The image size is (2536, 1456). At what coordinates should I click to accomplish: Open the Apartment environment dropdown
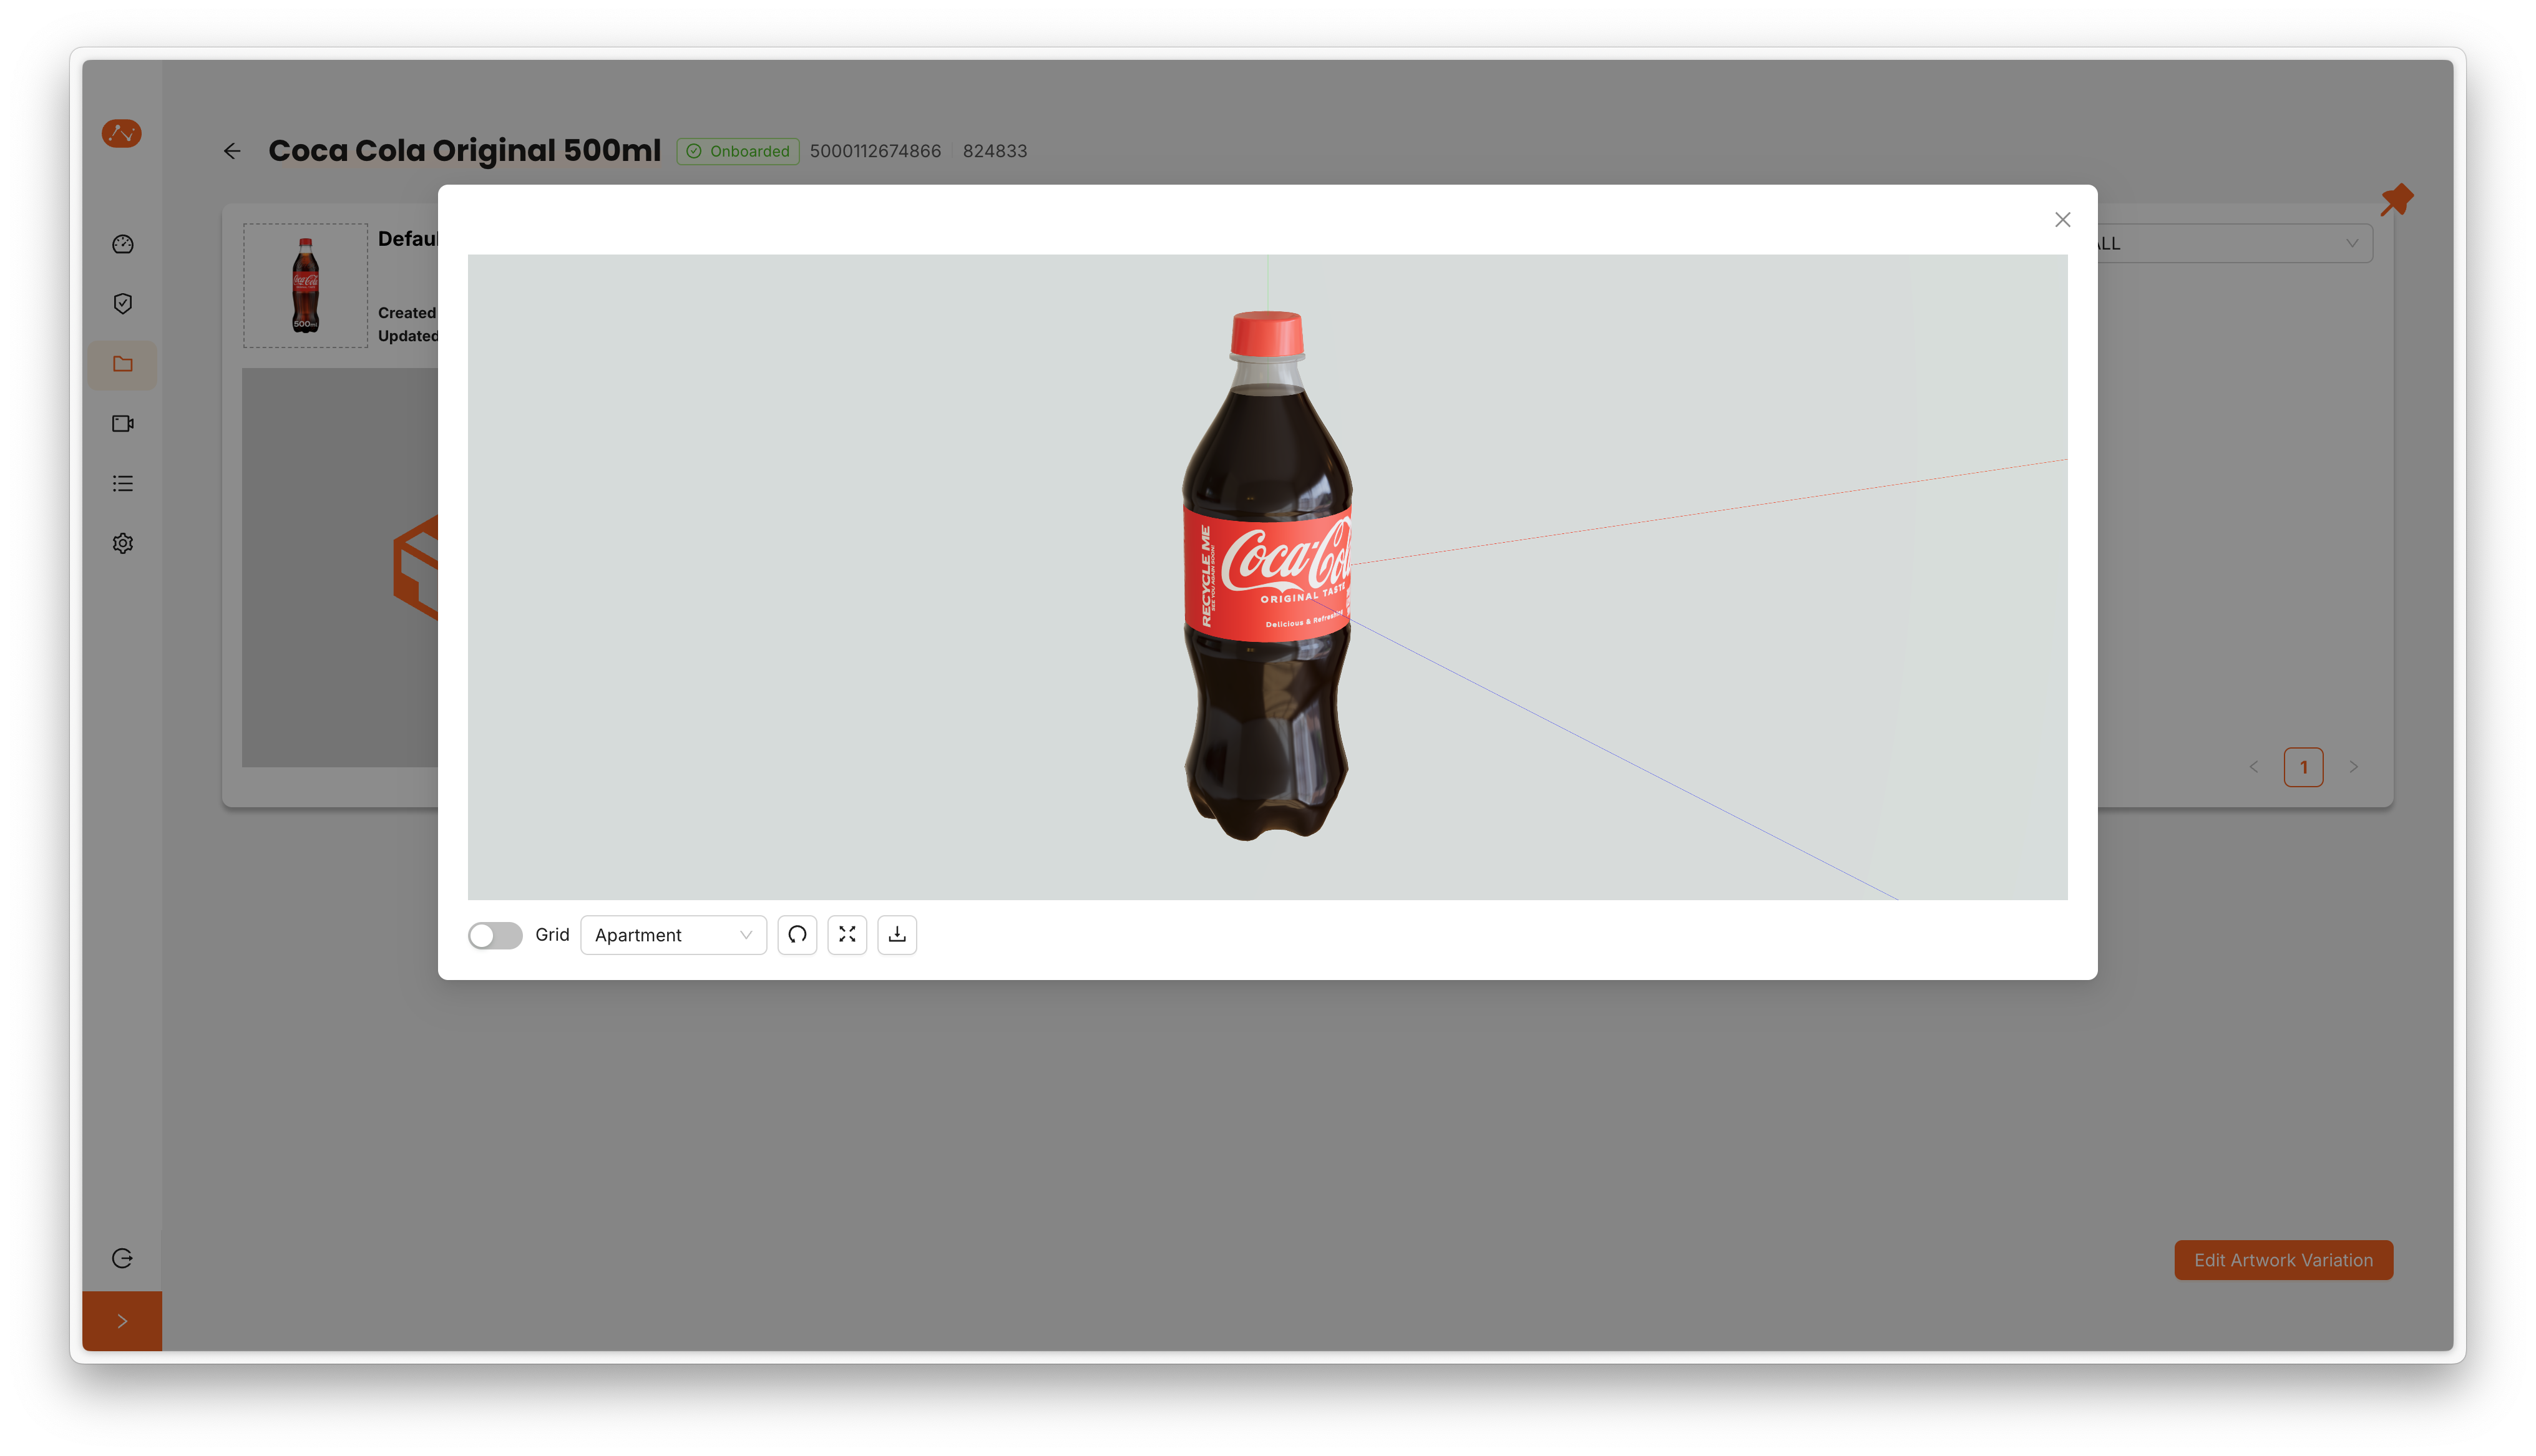pos(673,934)
